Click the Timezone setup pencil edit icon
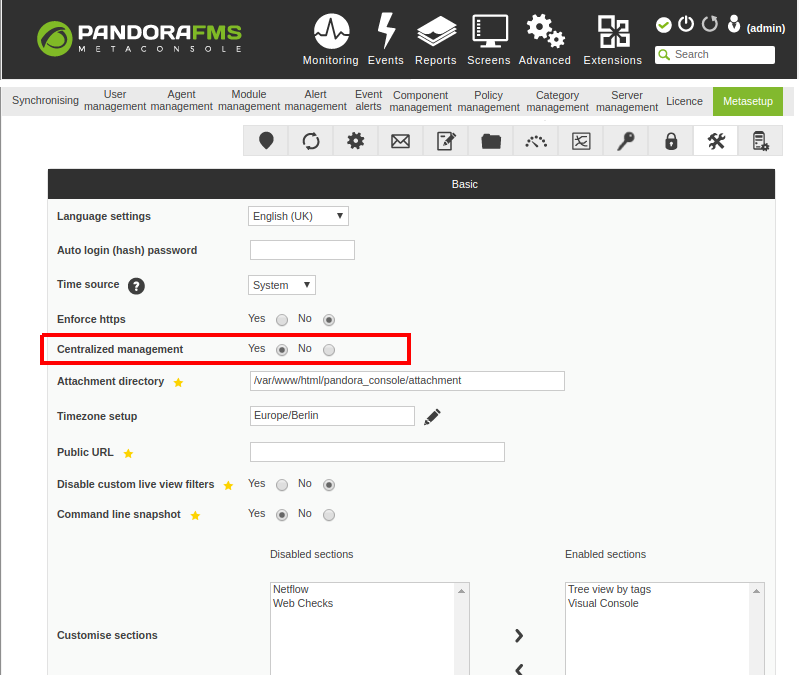 [432, 417]
